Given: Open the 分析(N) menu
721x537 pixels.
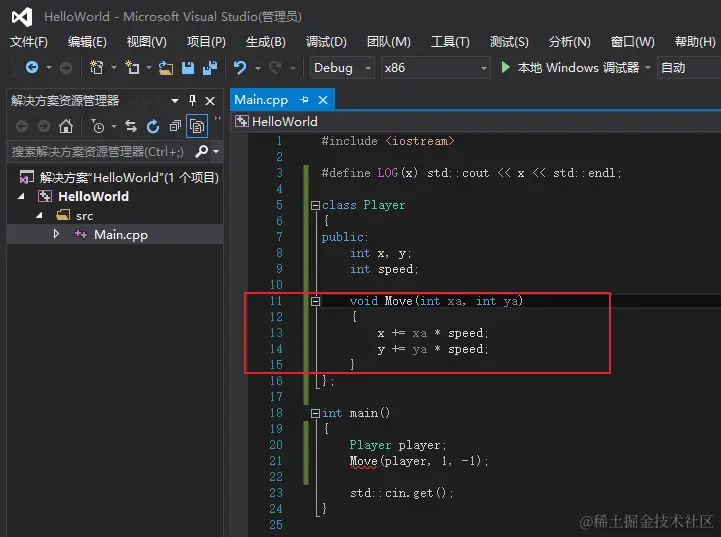Looking at the screenshot, I should point(569,42).
